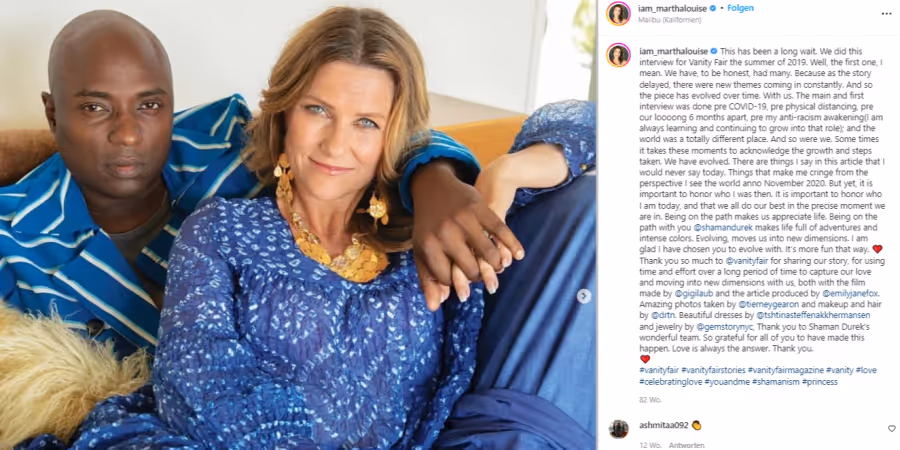Open the @vanityfair mention in caption
Screen dimensions: 900x450
[x=746, y=260]
